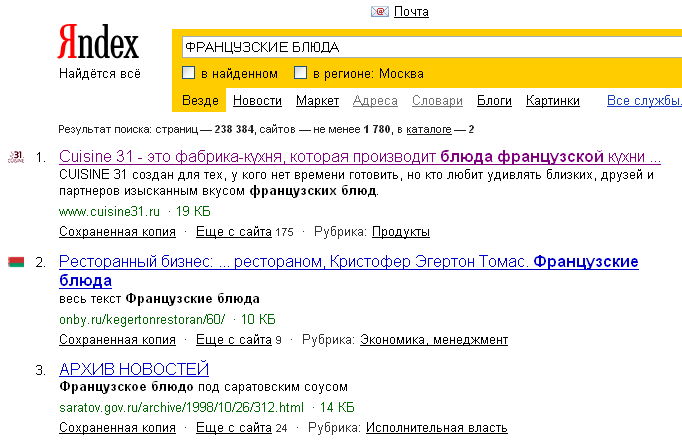682x440 pixels.
Task: Enable the 'в регионе: Москва' checkbox
Action: [300, 73]
